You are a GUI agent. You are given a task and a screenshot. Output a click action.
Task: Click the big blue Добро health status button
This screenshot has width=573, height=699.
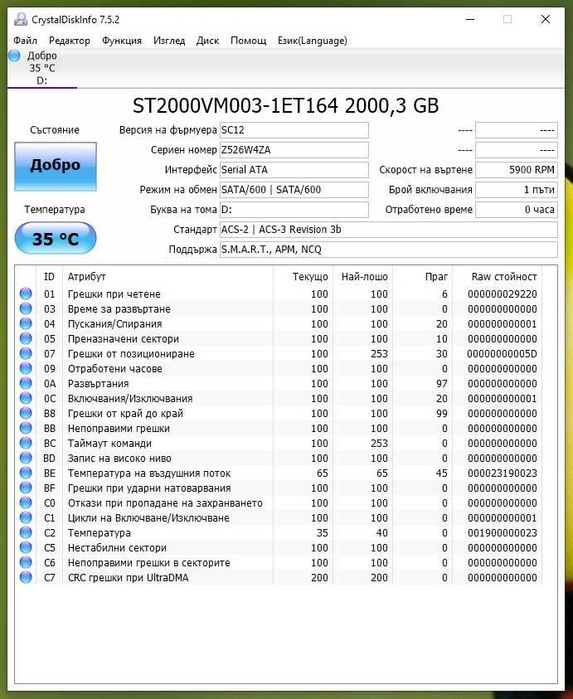[55, 166]
